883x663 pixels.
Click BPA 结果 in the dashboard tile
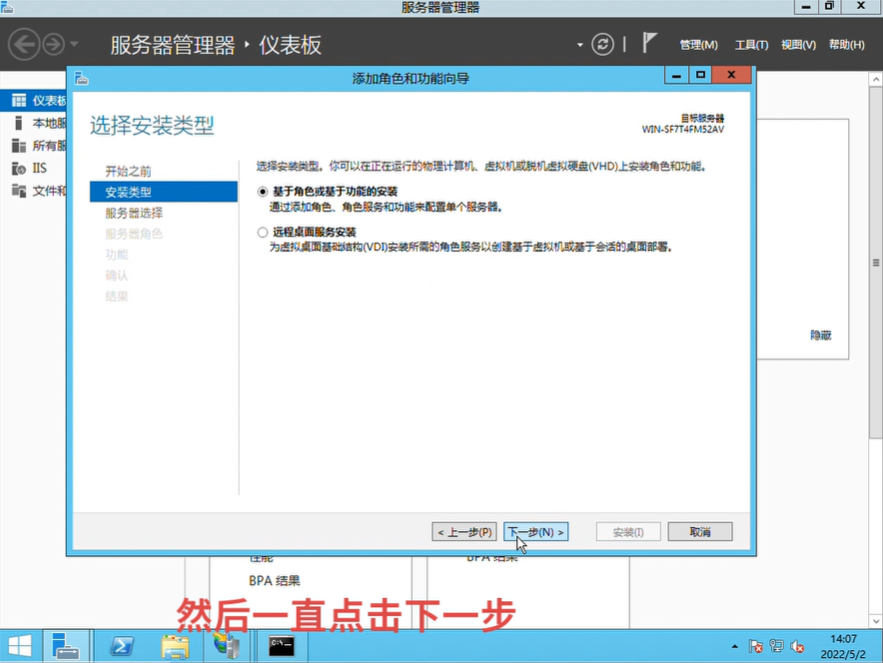click(274, 581)
